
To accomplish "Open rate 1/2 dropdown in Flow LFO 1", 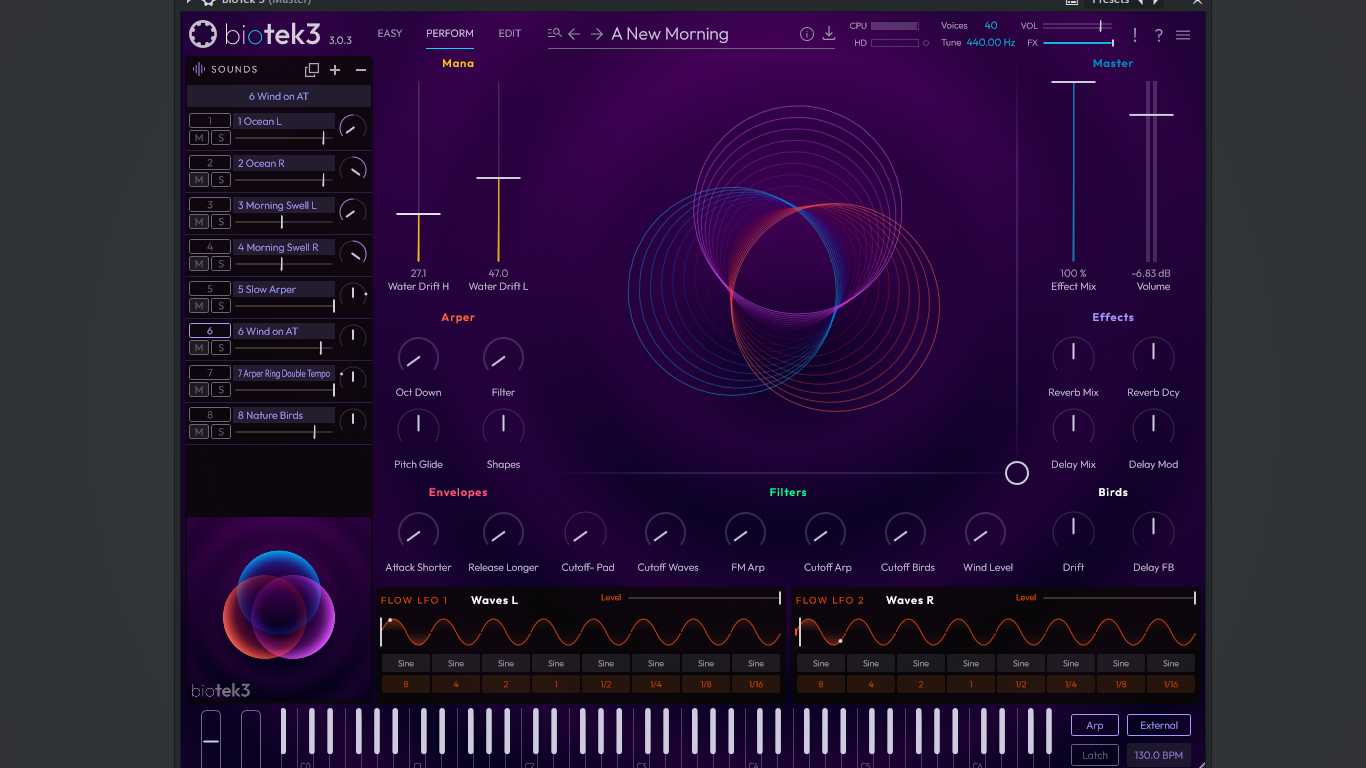I will click(606, 685).
